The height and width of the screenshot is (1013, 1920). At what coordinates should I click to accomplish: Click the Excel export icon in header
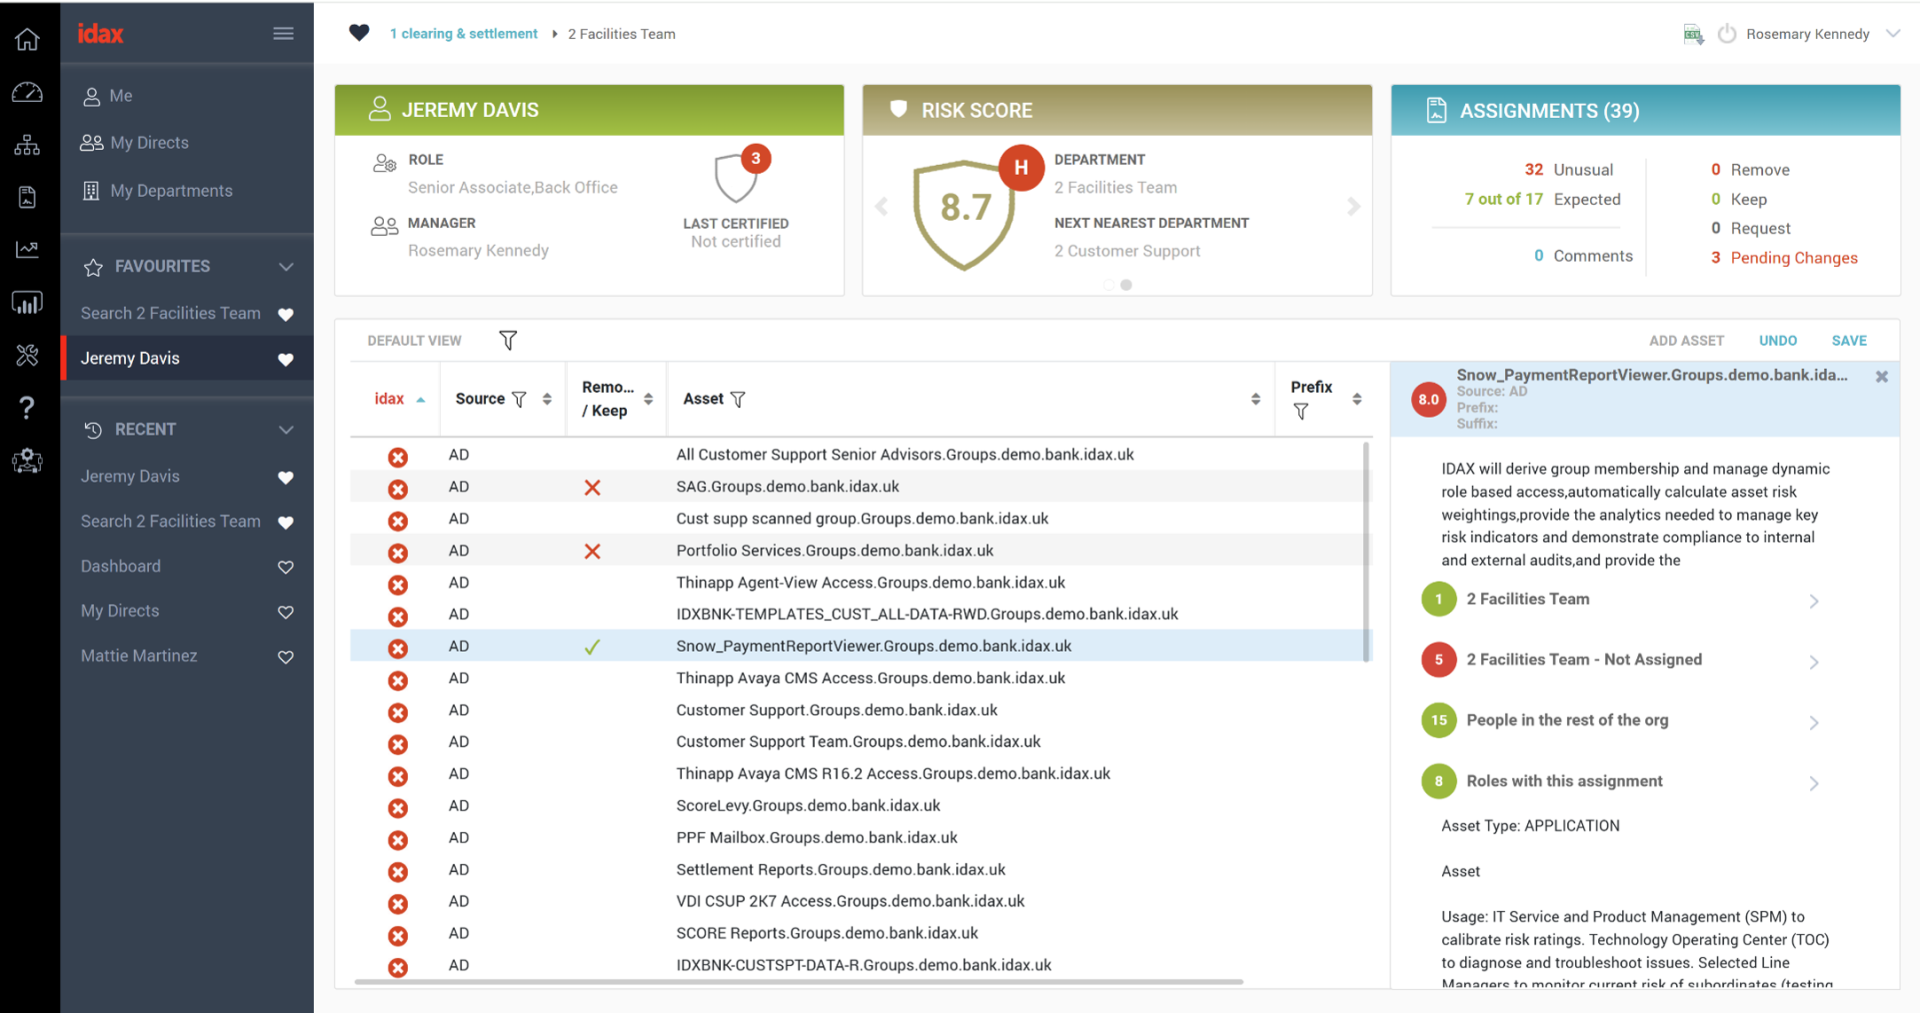[1692, 35]
